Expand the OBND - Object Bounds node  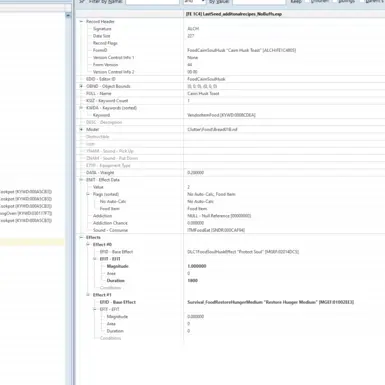(x=81, y=86)
